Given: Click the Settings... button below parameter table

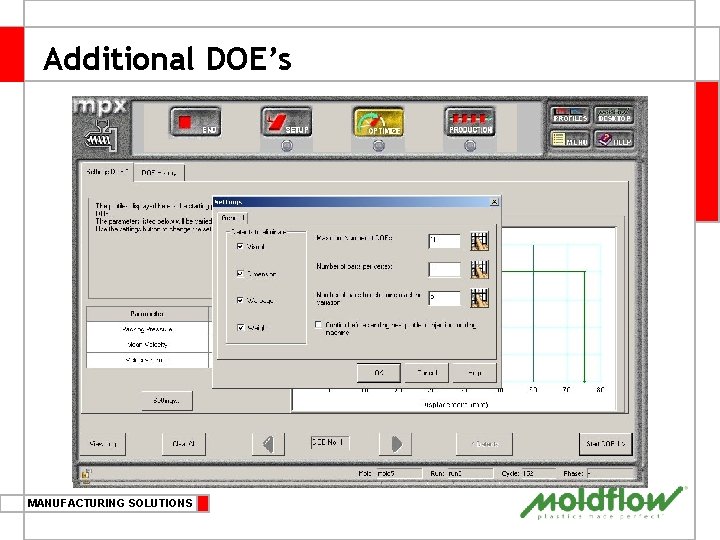Looking at the screenshot, I should pos(167,401).
